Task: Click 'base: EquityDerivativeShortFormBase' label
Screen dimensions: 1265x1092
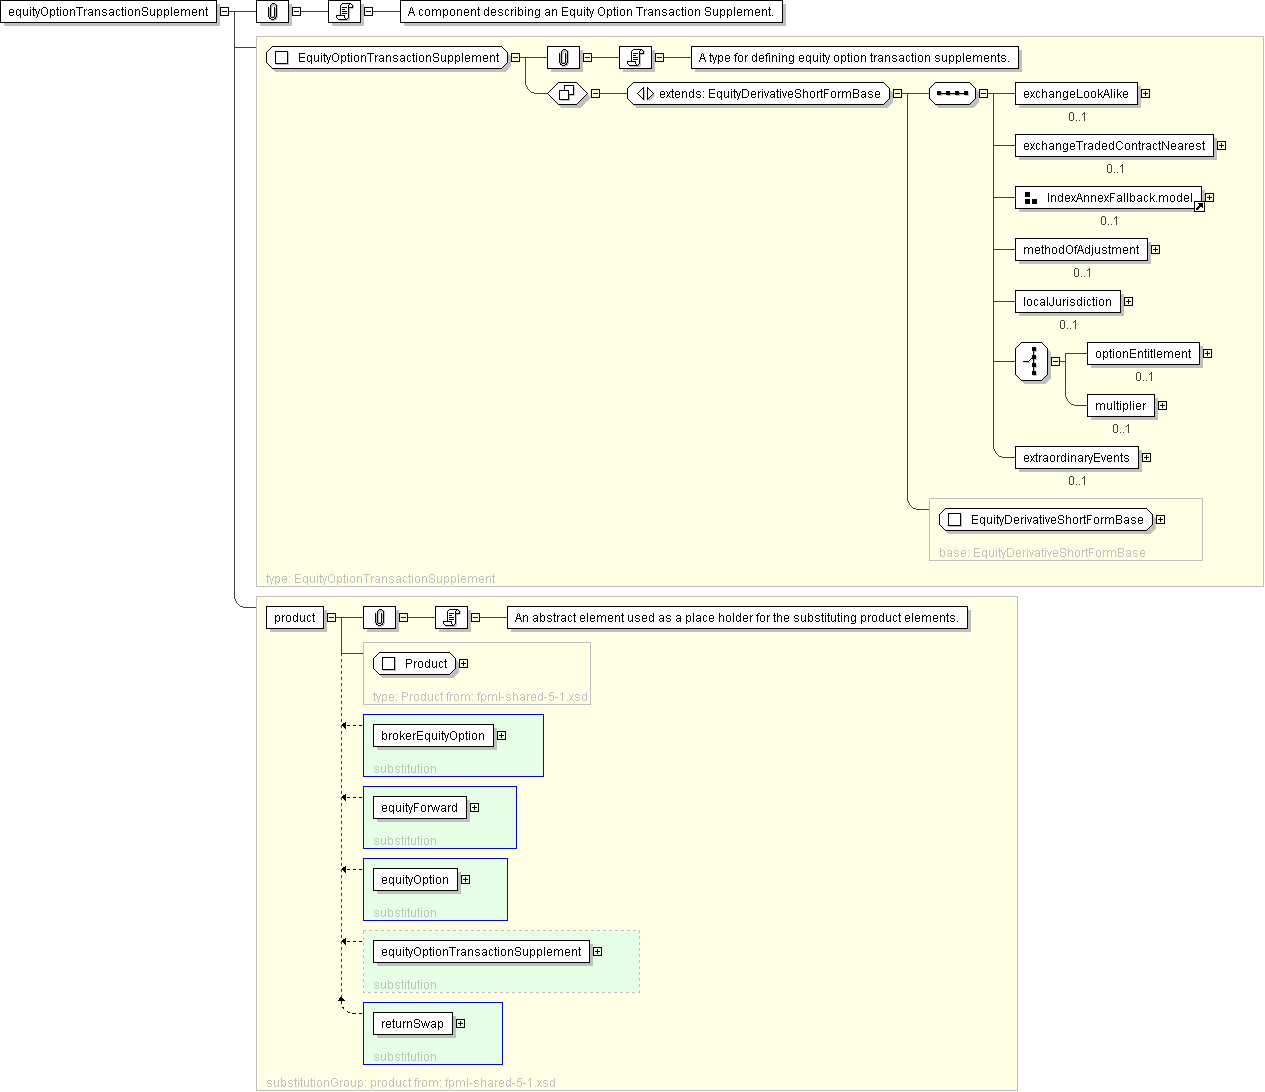Action: pyautogui.click(x=1042, y=553)
